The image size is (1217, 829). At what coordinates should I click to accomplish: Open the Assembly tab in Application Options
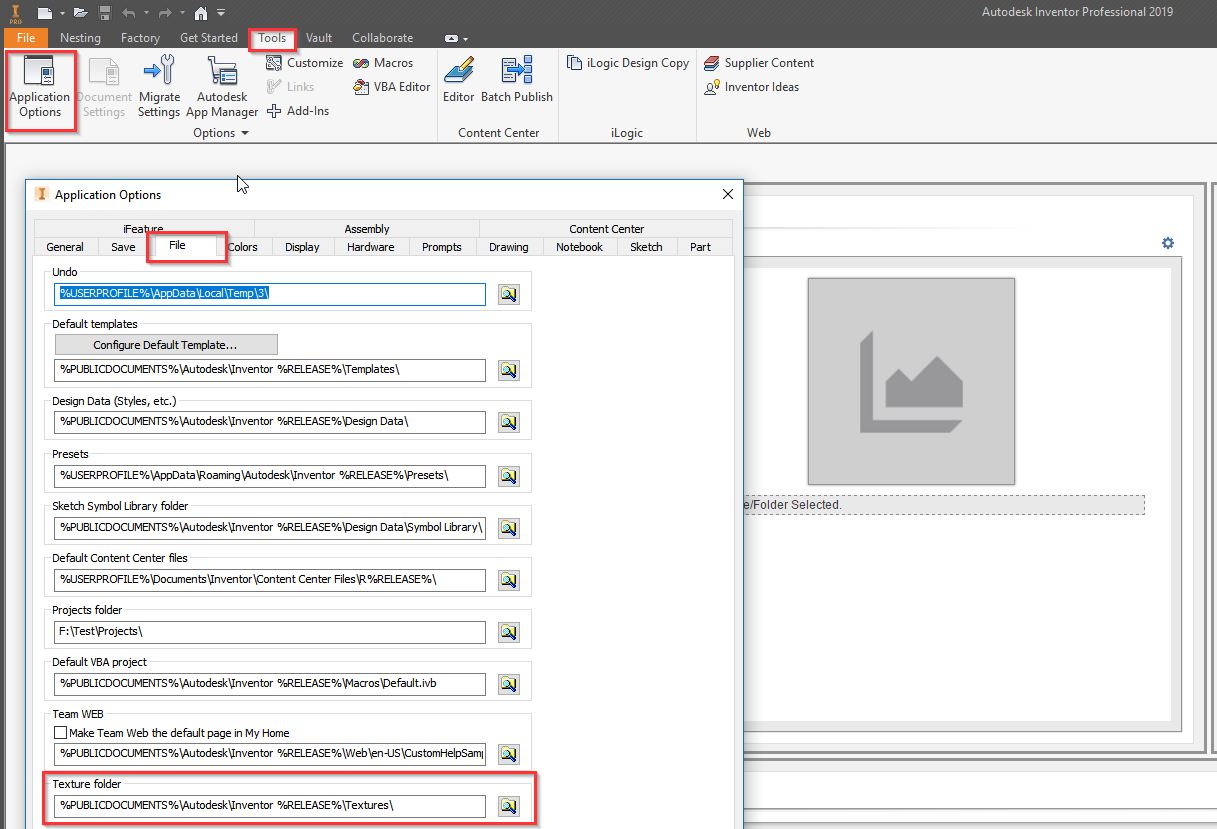pyautogui.click(x=367, y=229)
